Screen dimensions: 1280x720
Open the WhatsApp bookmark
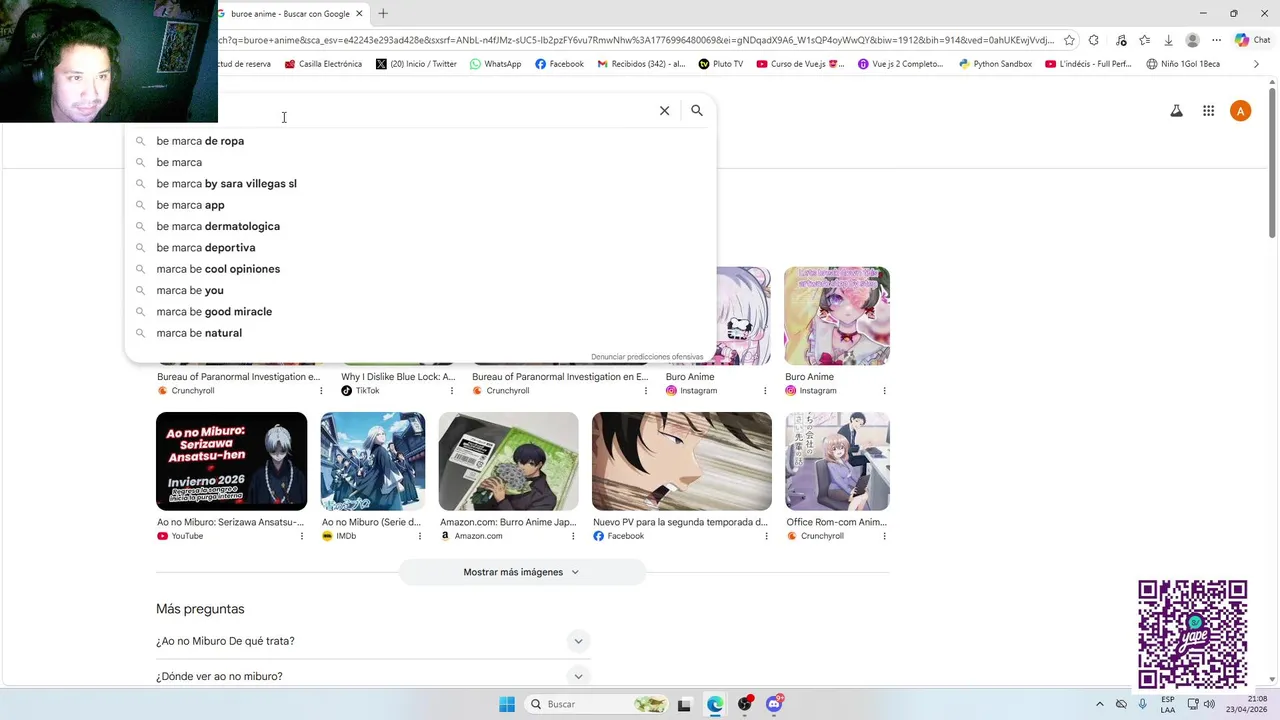coord(495,64)
